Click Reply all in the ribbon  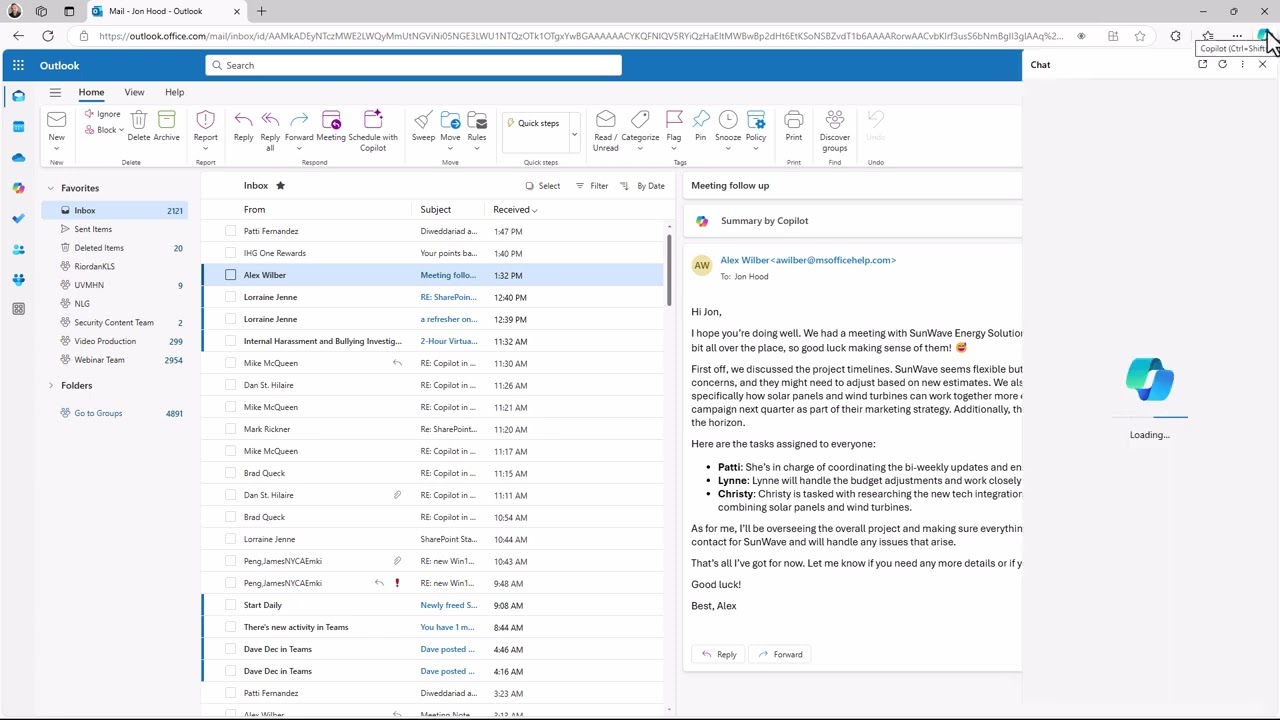click(270, 120)
